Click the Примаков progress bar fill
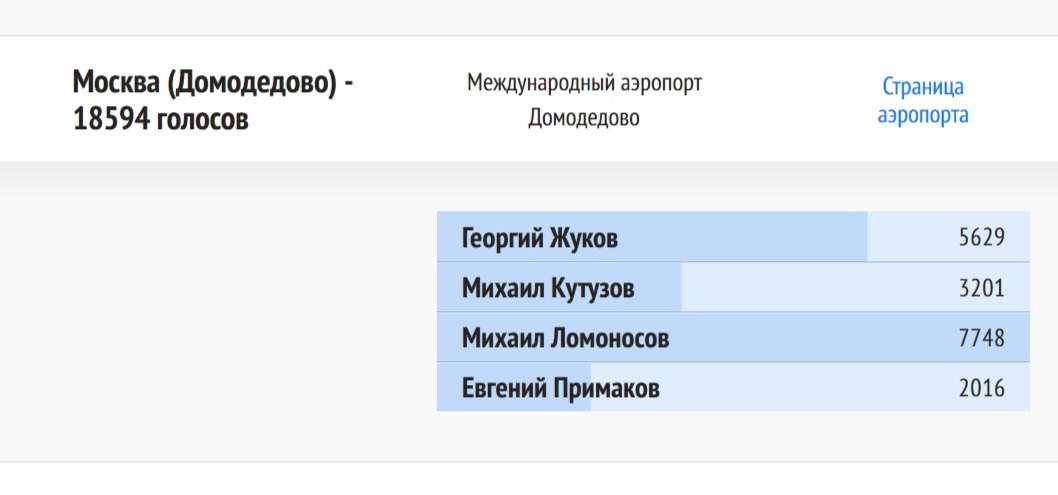This screenshot has height=495, width=1058. coord(513,387)
